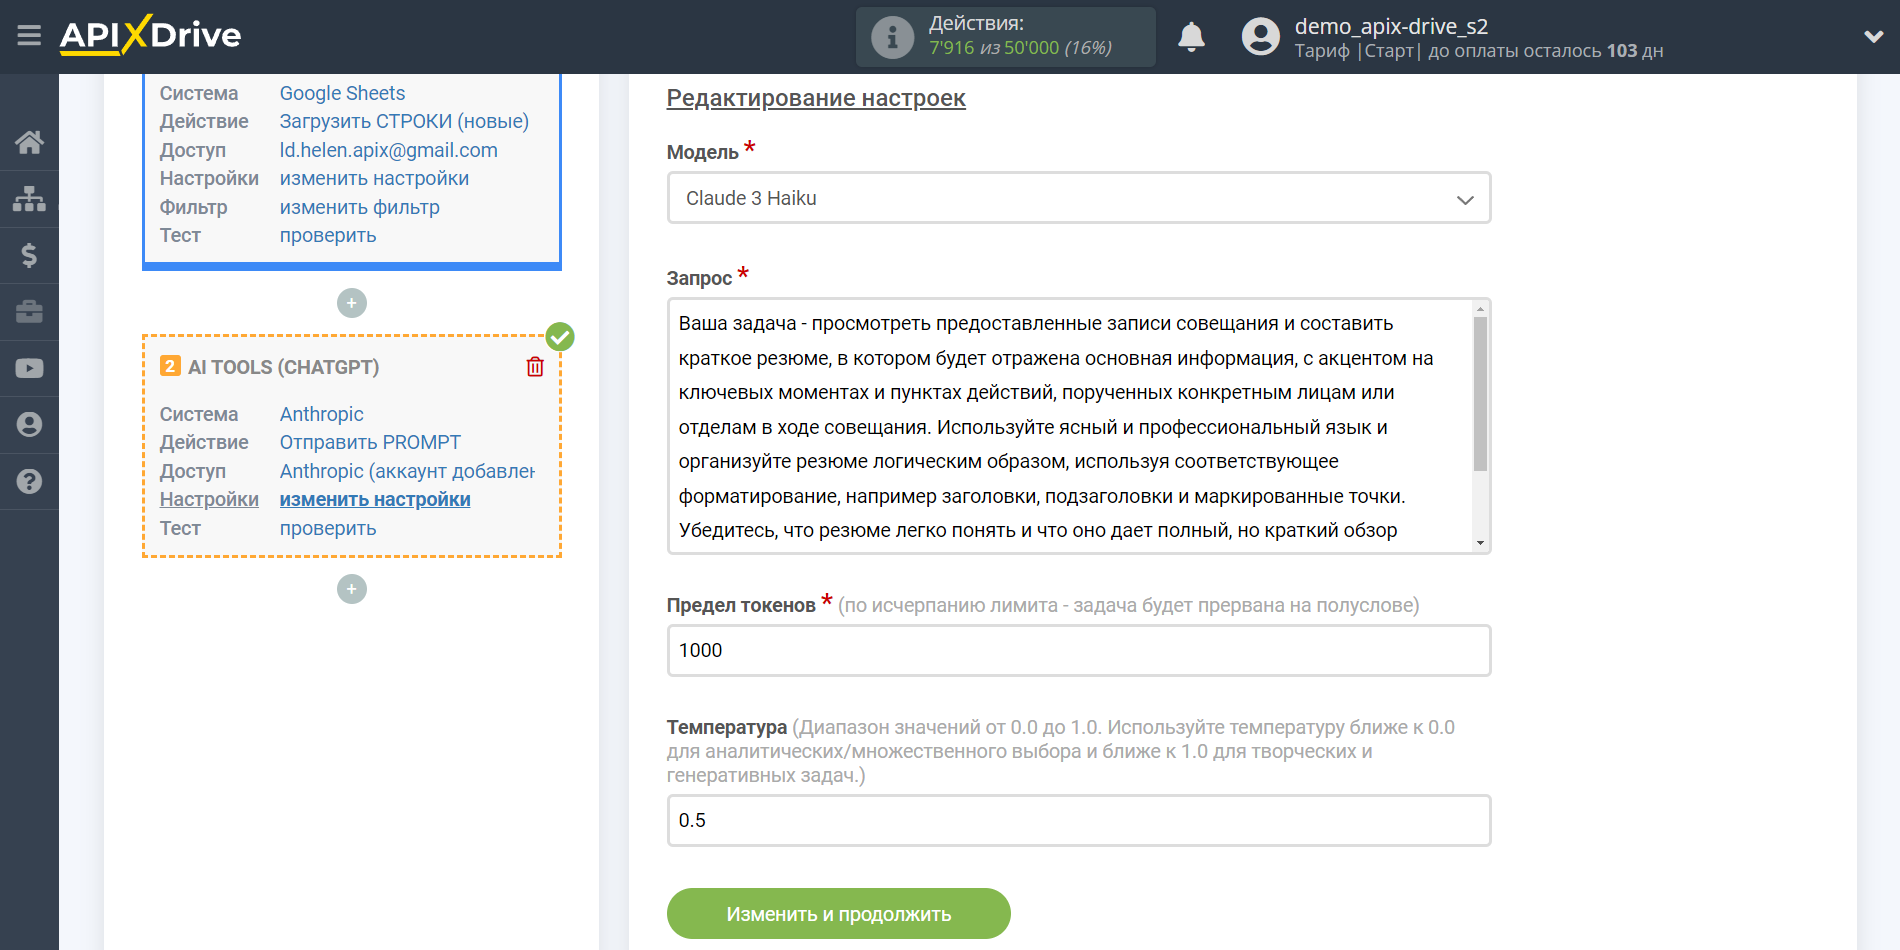
Task: Click the notifications bell icon
Action: point(1191,37)
